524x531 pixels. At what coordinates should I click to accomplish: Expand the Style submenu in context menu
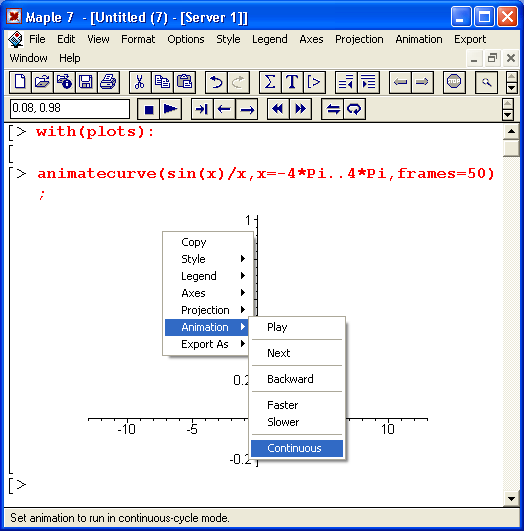point(208,259)
